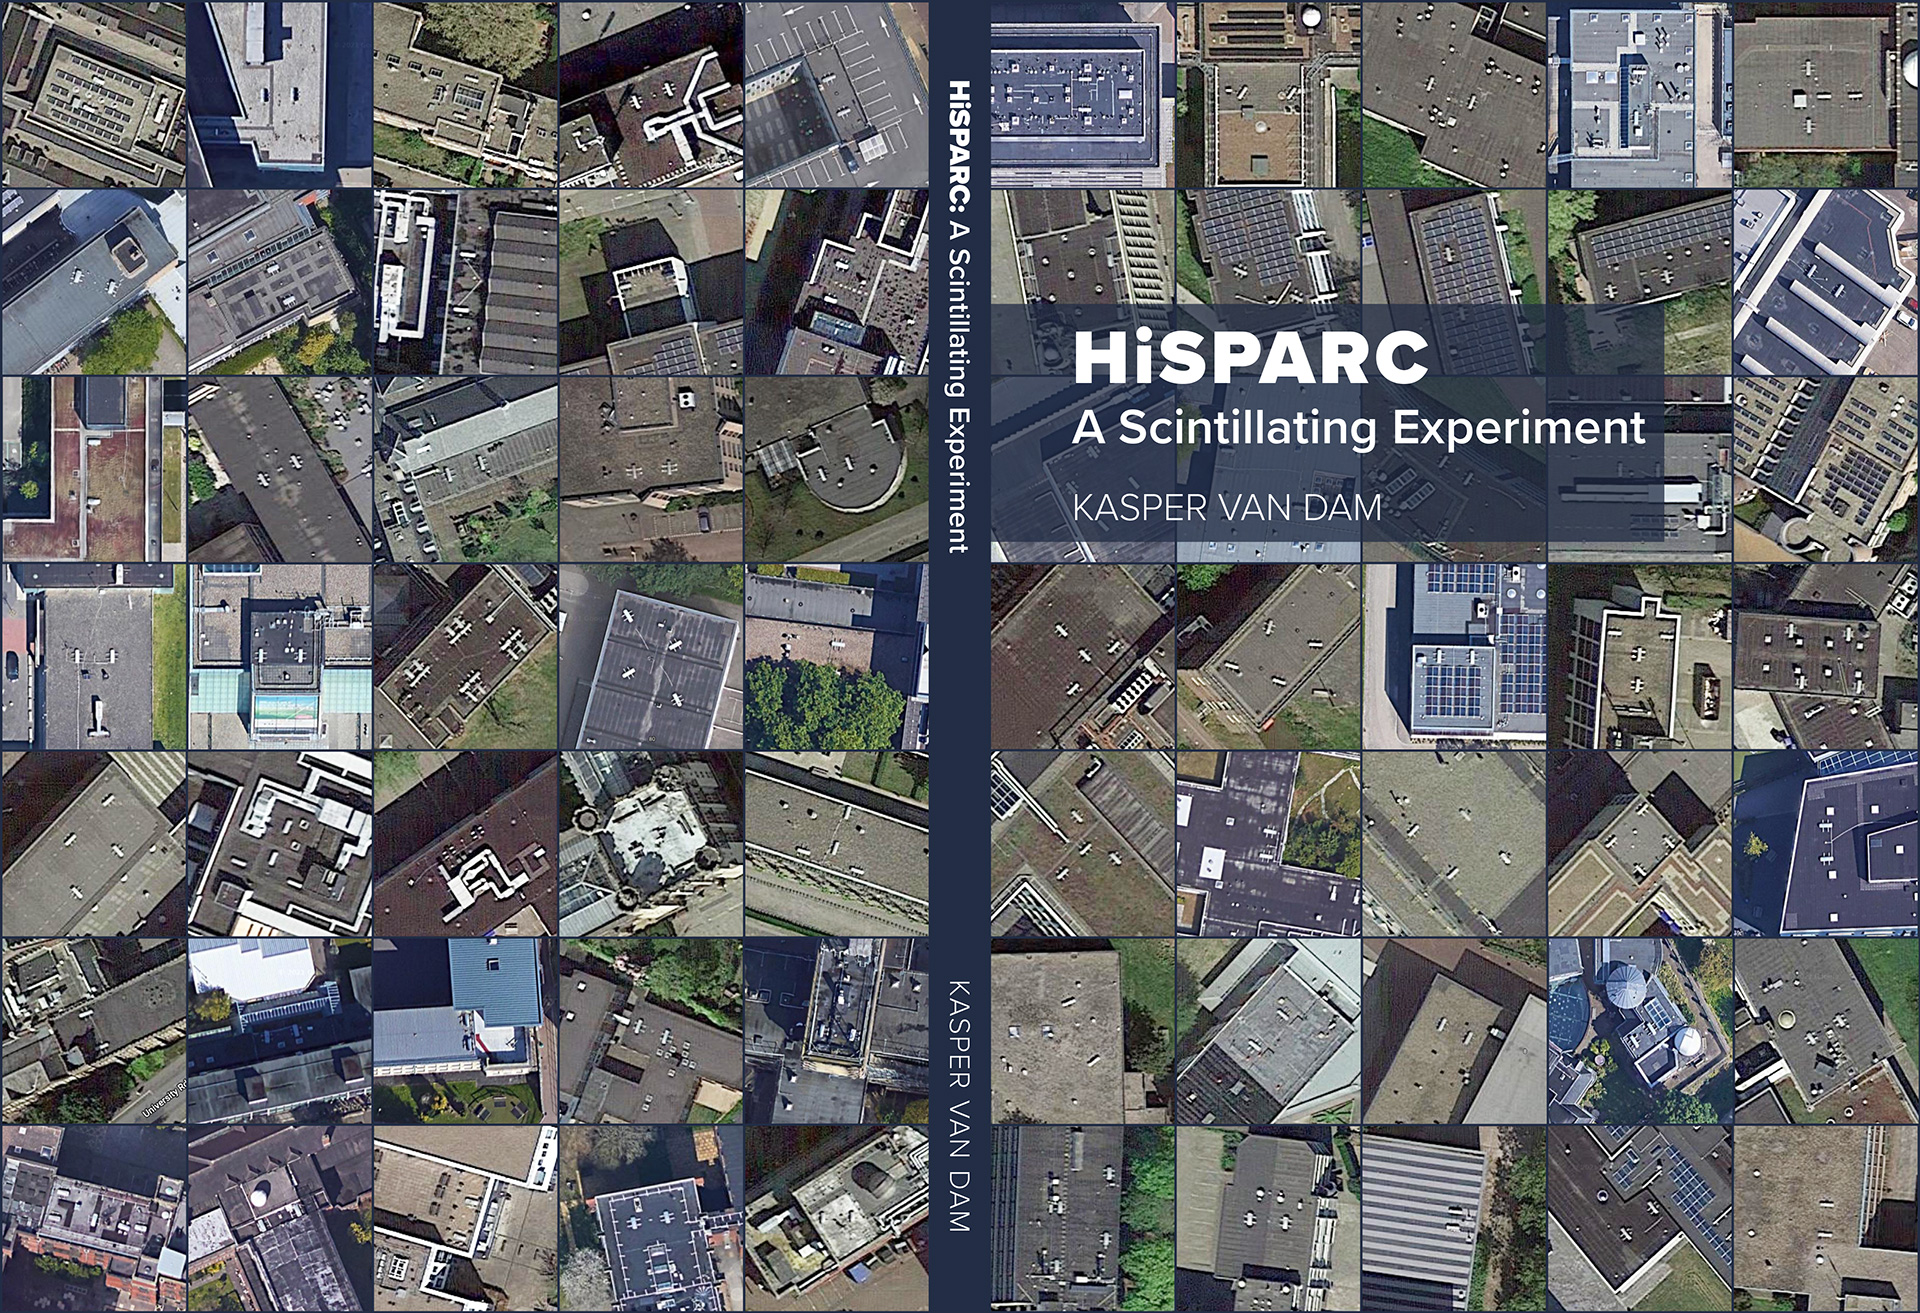Select tile with red-brown roof courtyard

click(x=93, y=468)
